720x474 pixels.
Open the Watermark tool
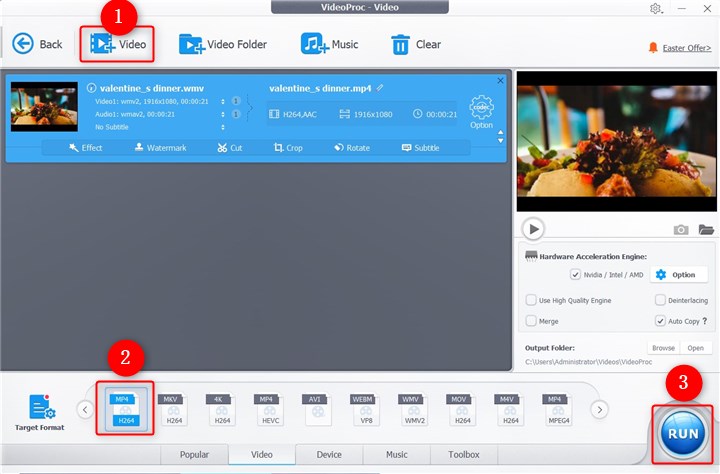click(x=160, y=147)
